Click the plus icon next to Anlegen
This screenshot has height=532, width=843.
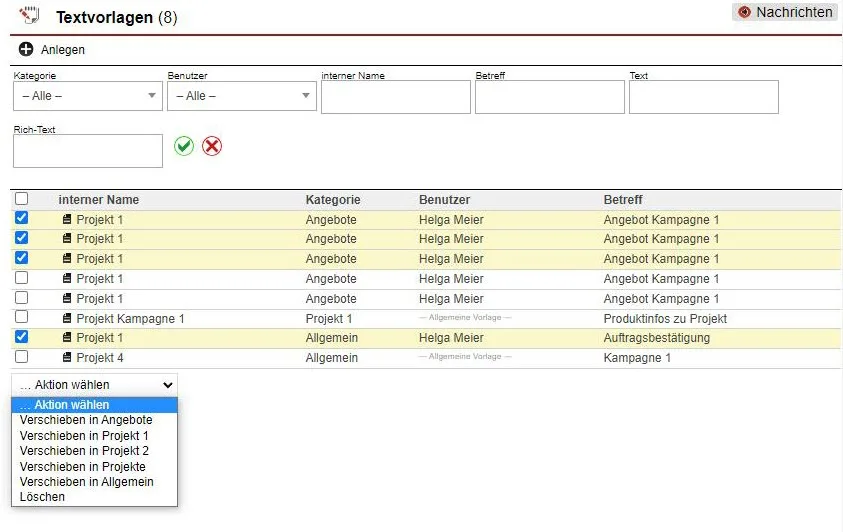tap(26, 50)
